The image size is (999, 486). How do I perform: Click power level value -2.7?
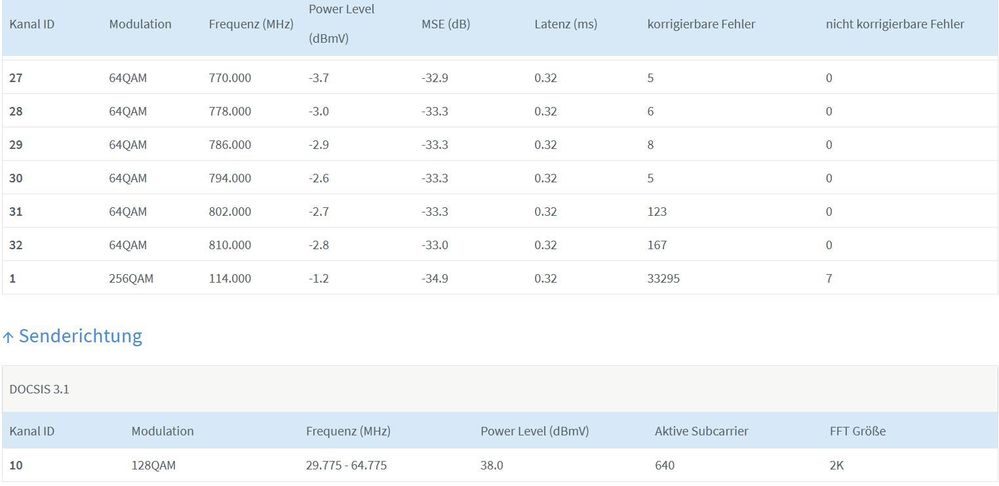(319, 211)
